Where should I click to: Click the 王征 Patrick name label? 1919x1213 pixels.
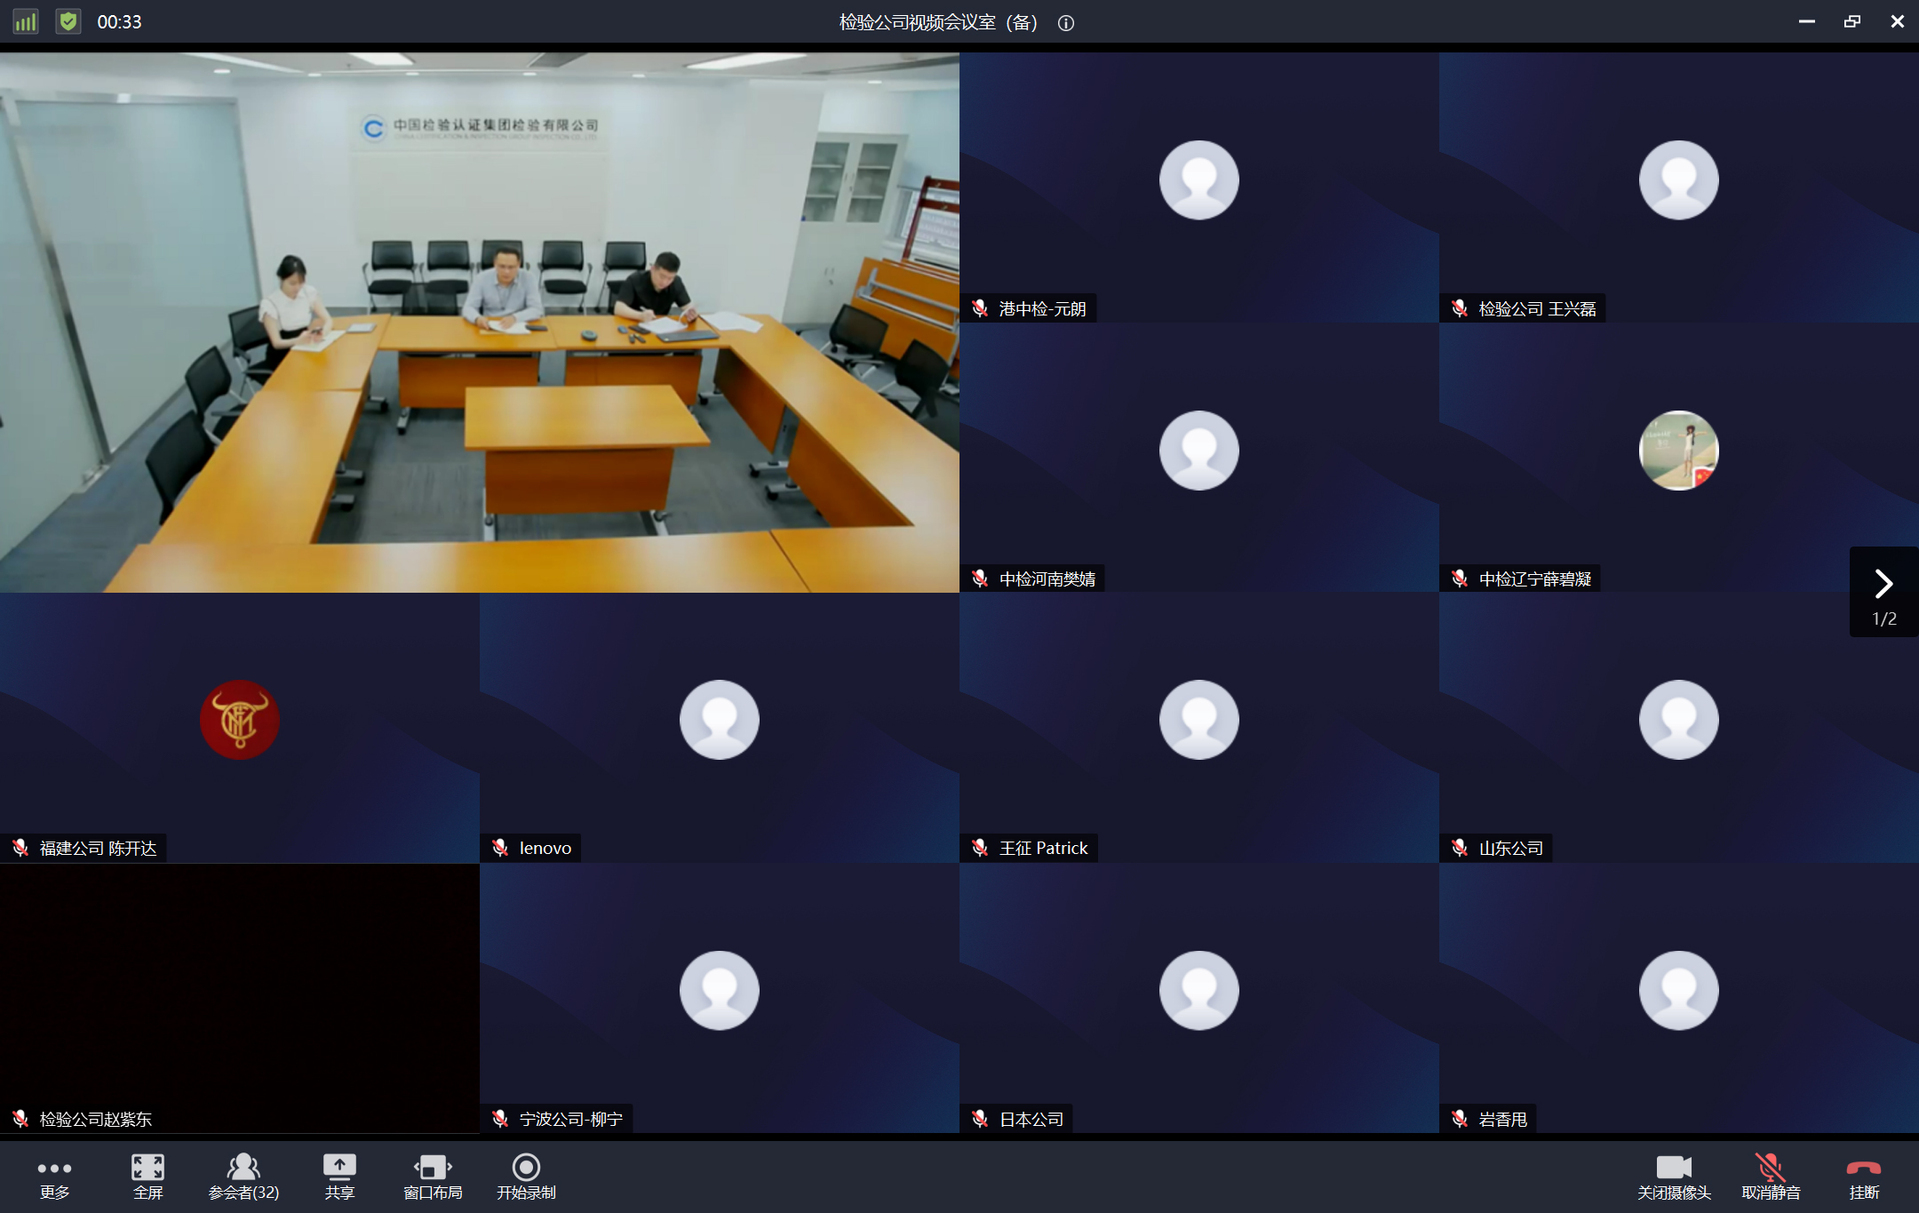pos(1043,848)
